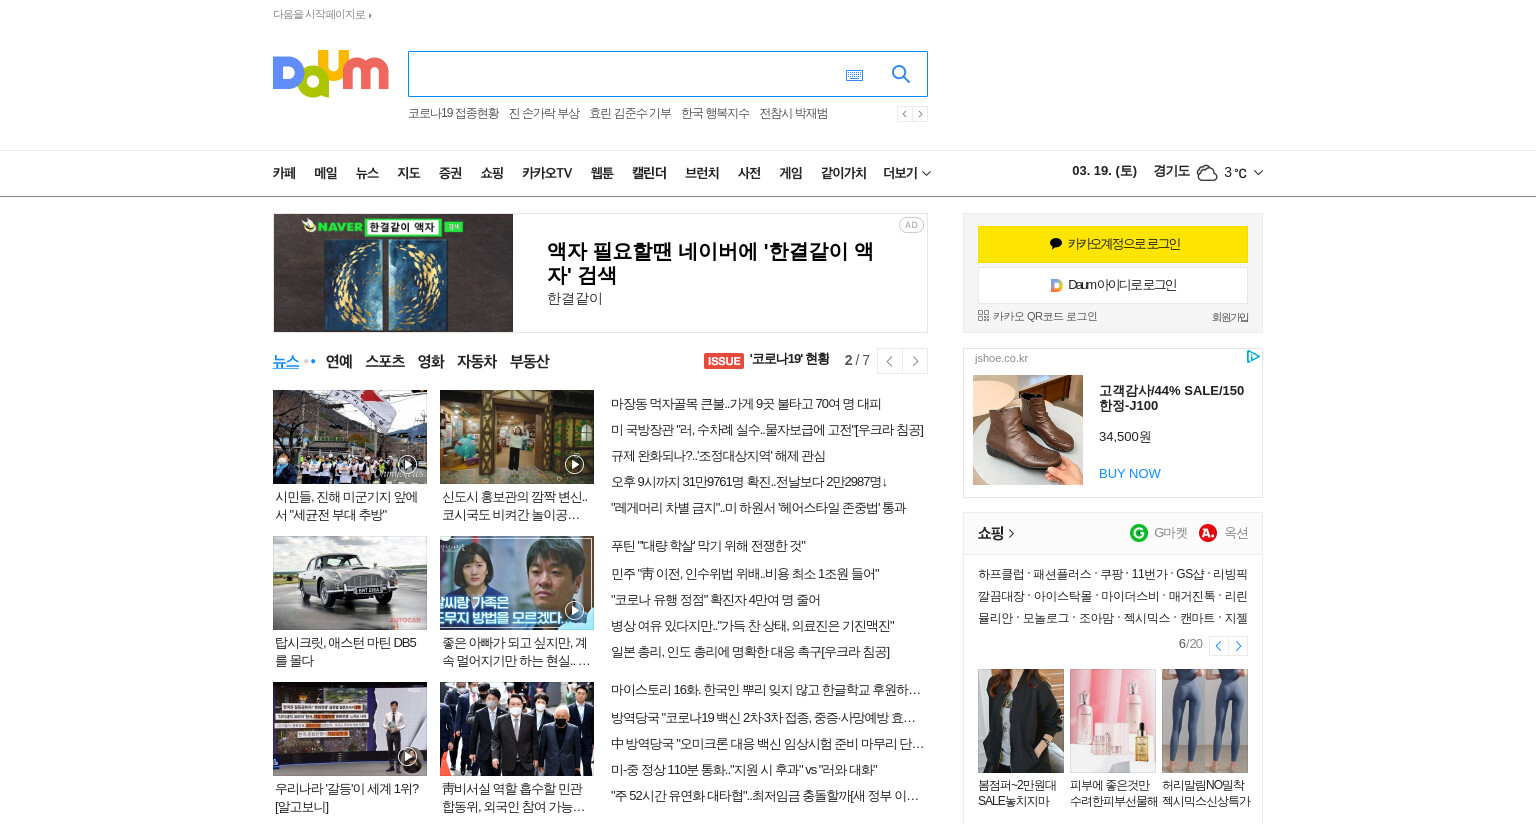Screen dimensions: 1536x824
Task: Switch to the 영화 news tab
Action: coord(431,361)
